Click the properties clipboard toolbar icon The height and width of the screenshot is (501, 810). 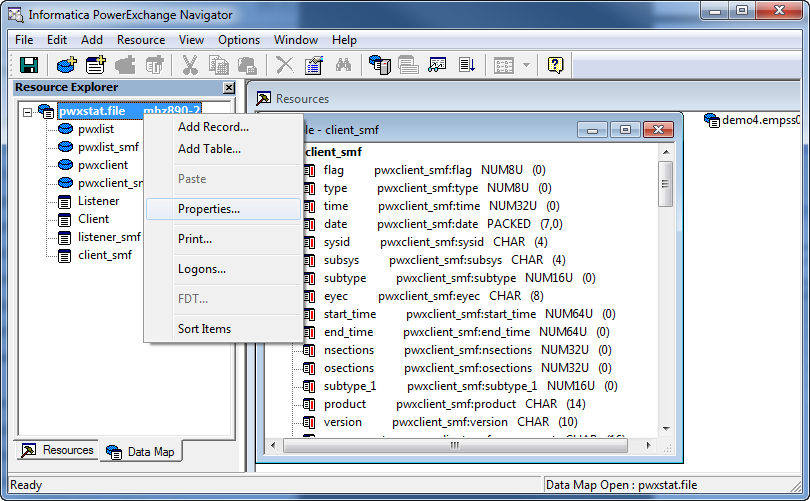click(313, 65)
